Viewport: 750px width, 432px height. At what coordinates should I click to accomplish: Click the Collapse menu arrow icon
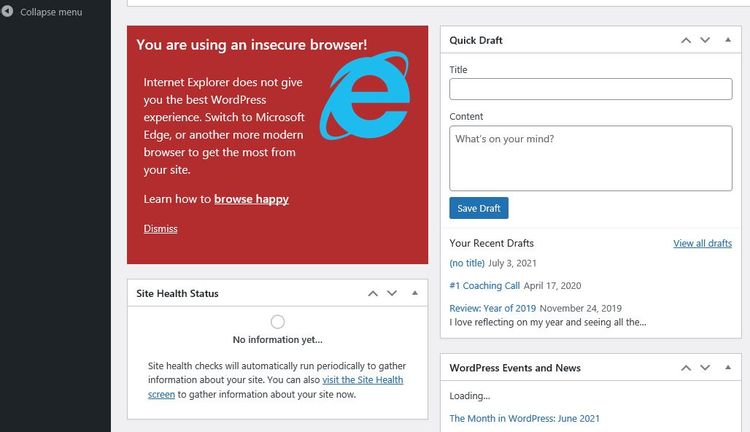coord(7,11)
